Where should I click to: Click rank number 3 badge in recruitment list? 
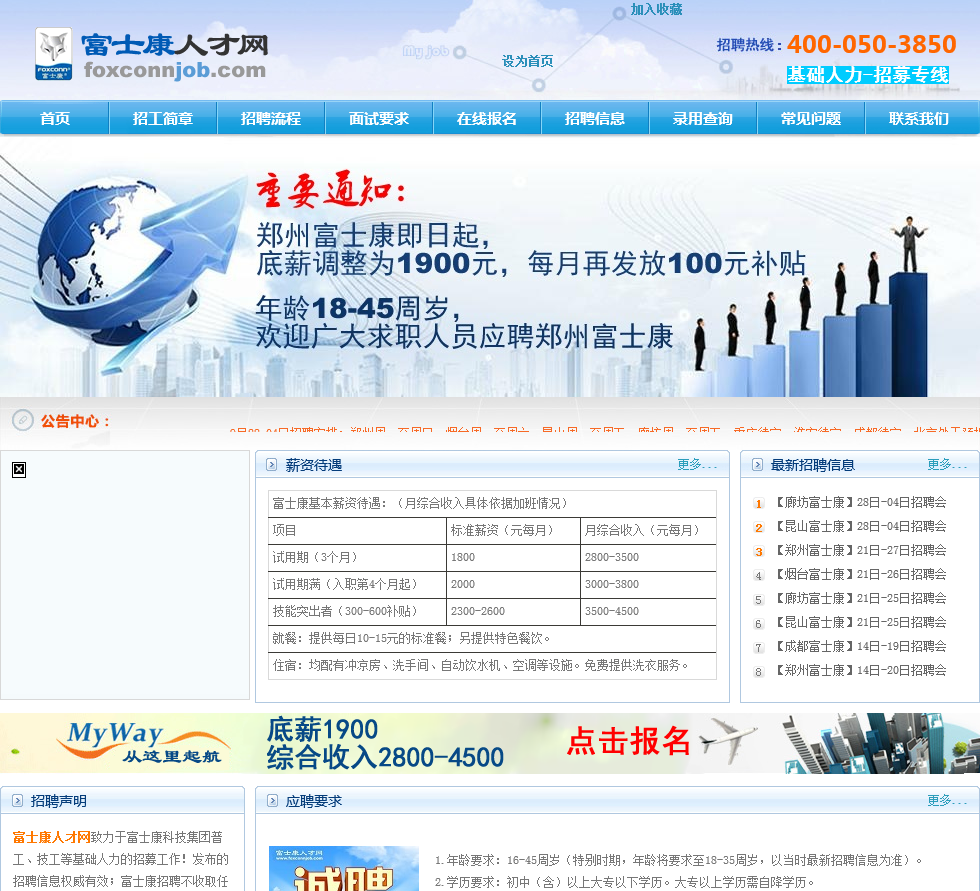tap(758, 552)
